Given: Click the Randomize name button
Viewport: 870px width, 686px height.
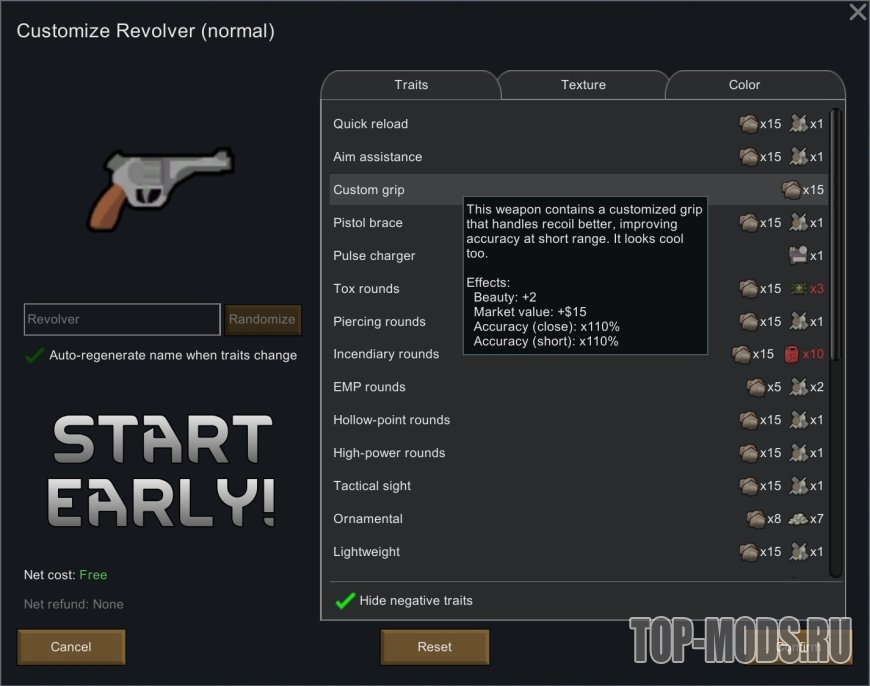Looking at the screenshot, I should point(263,319).
